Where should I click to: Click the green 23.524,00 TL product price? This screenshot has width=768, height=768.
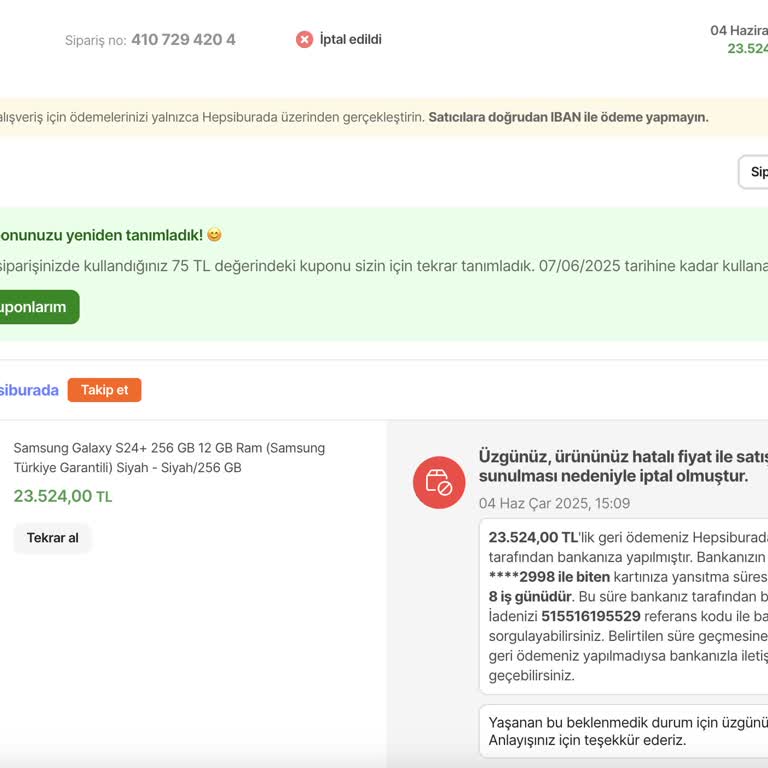(x=63, y=496)
